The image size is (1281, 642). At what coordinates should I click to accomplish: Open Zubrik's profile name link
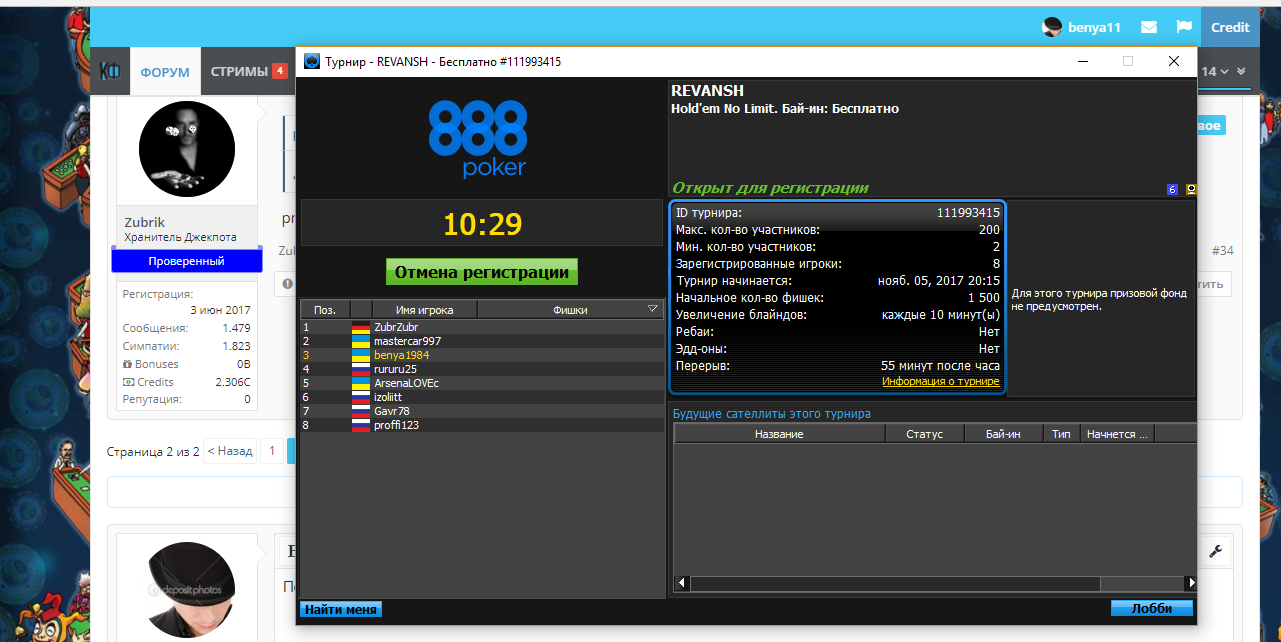coord(145,222)
